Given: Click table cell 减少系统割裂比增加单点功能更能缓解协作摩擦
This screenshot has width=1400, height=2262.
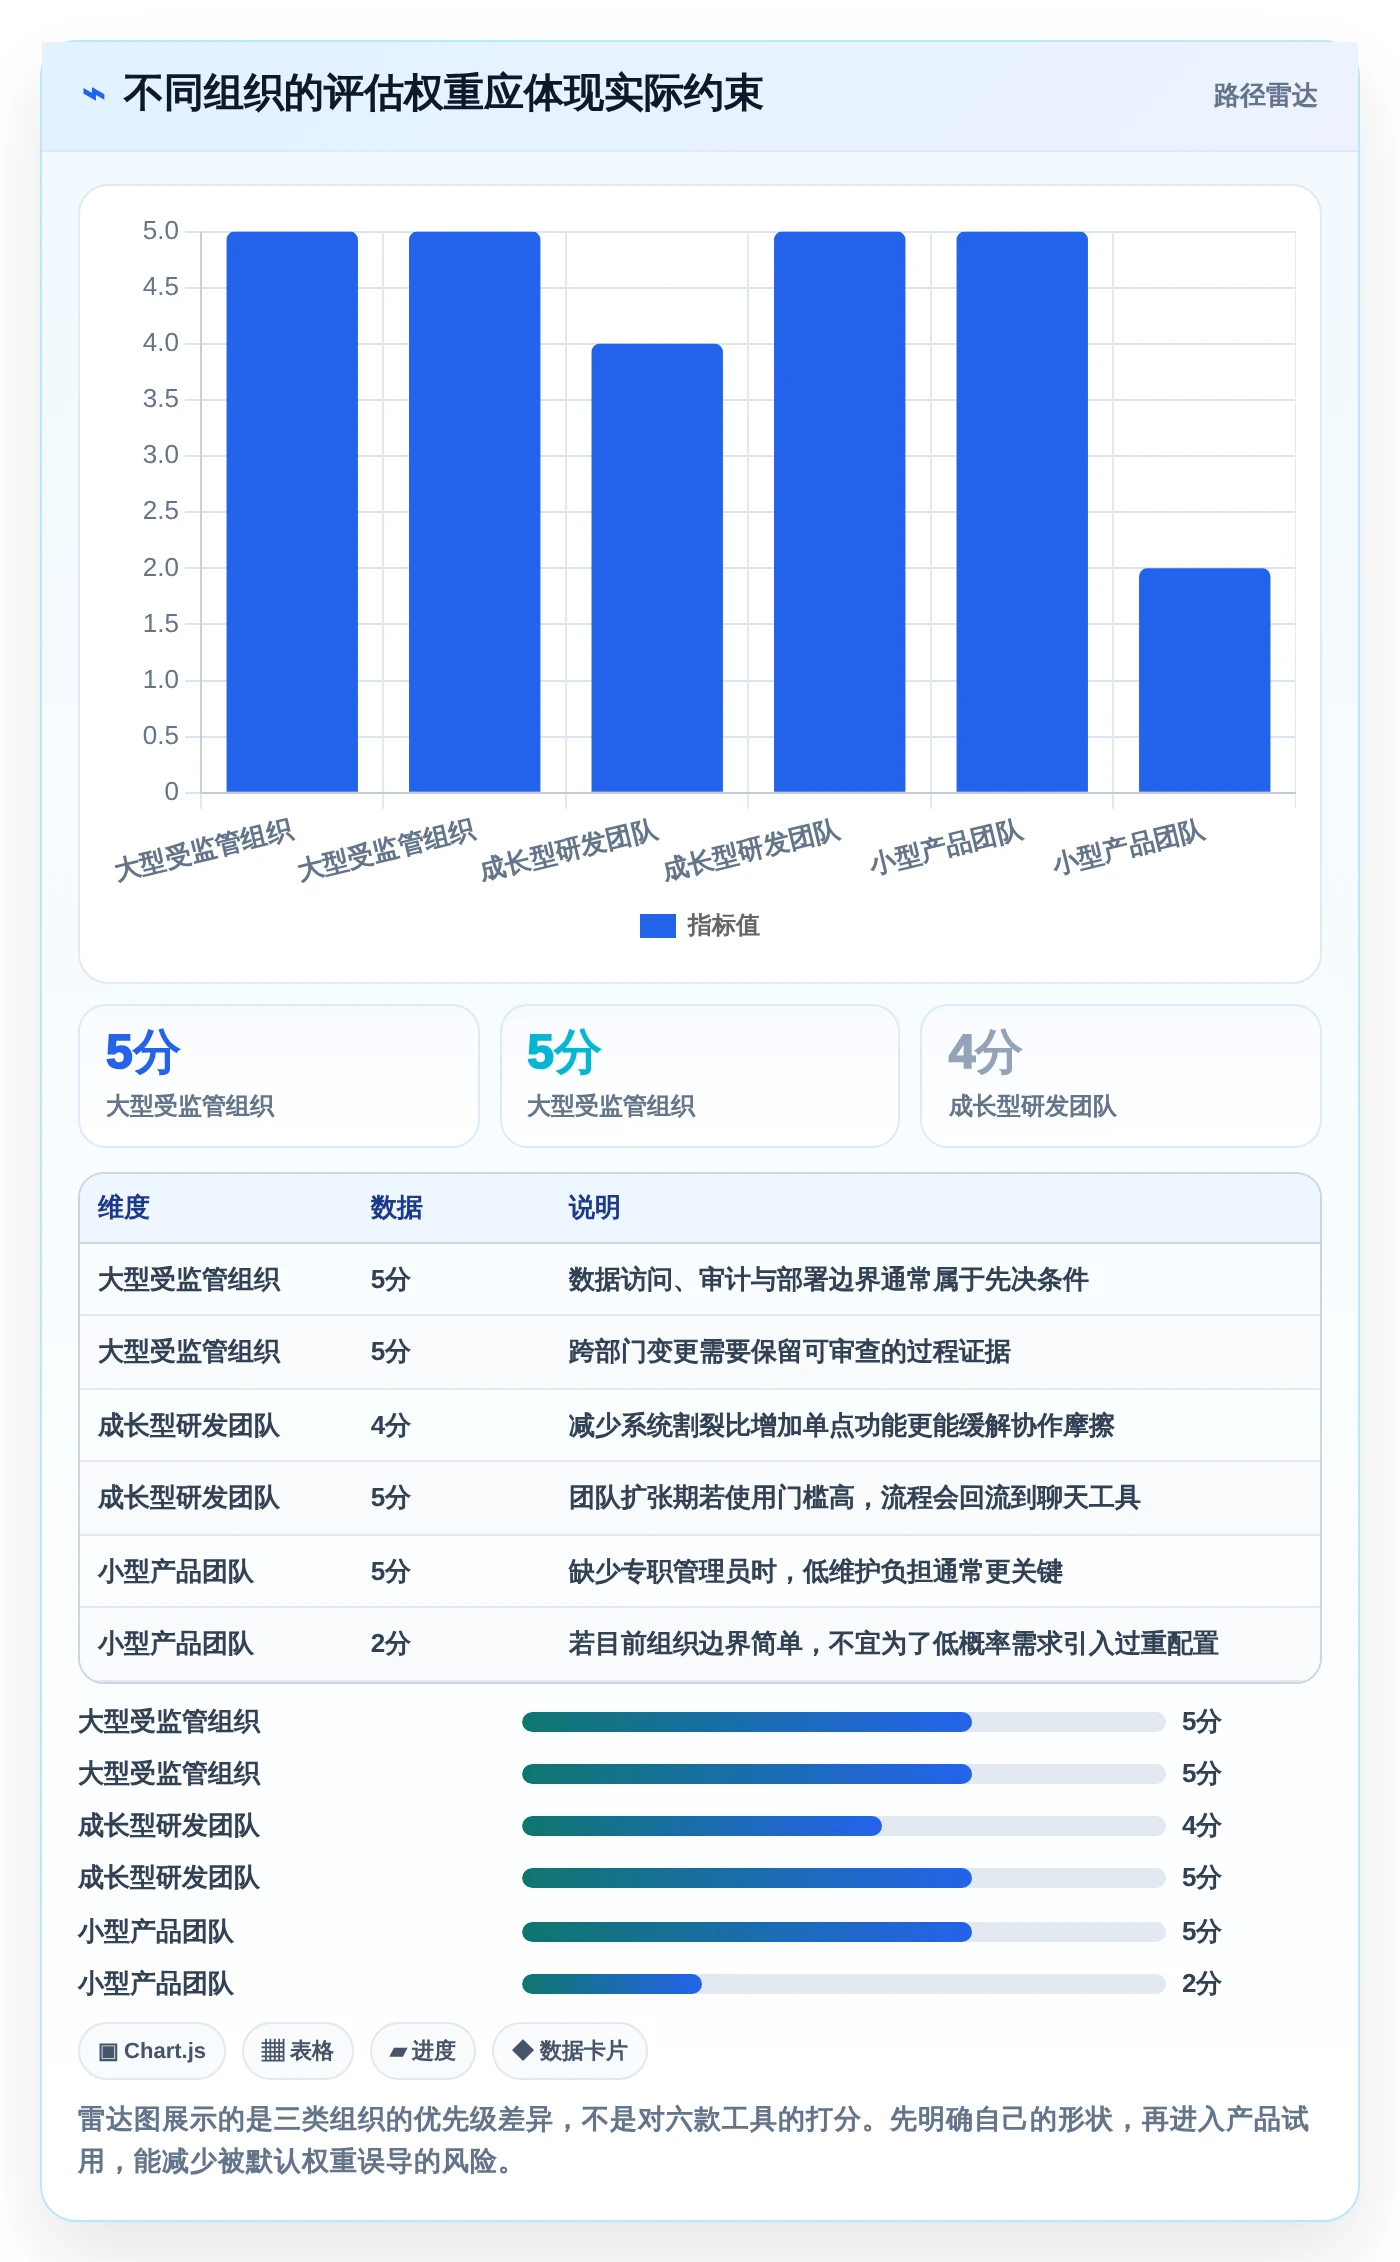Looking at the screenshot, I should coord(841,1425).
